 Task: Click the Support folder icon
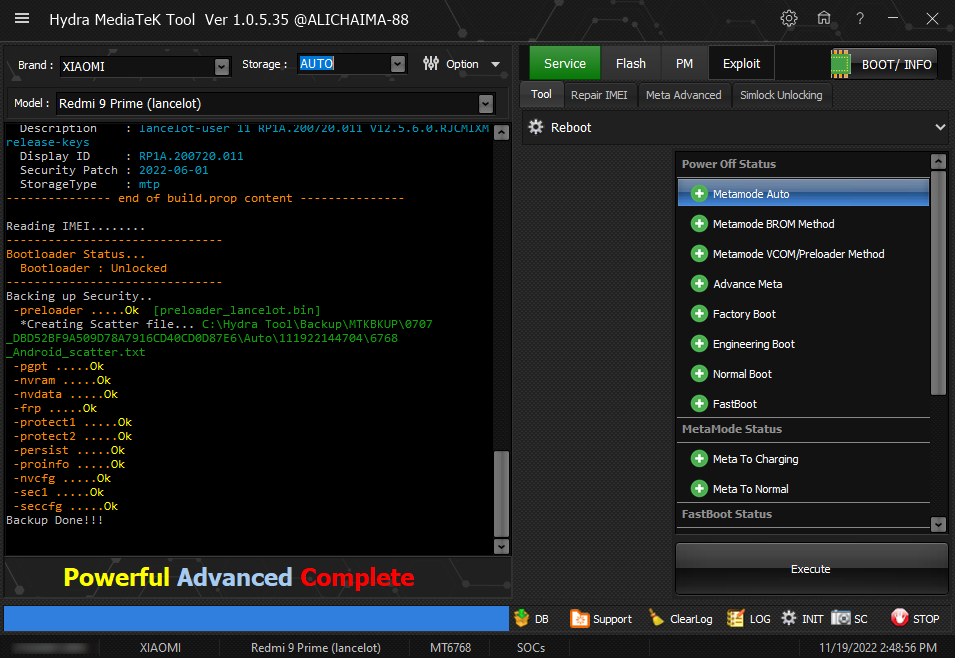pyautogui.click(x=579, y=618)
